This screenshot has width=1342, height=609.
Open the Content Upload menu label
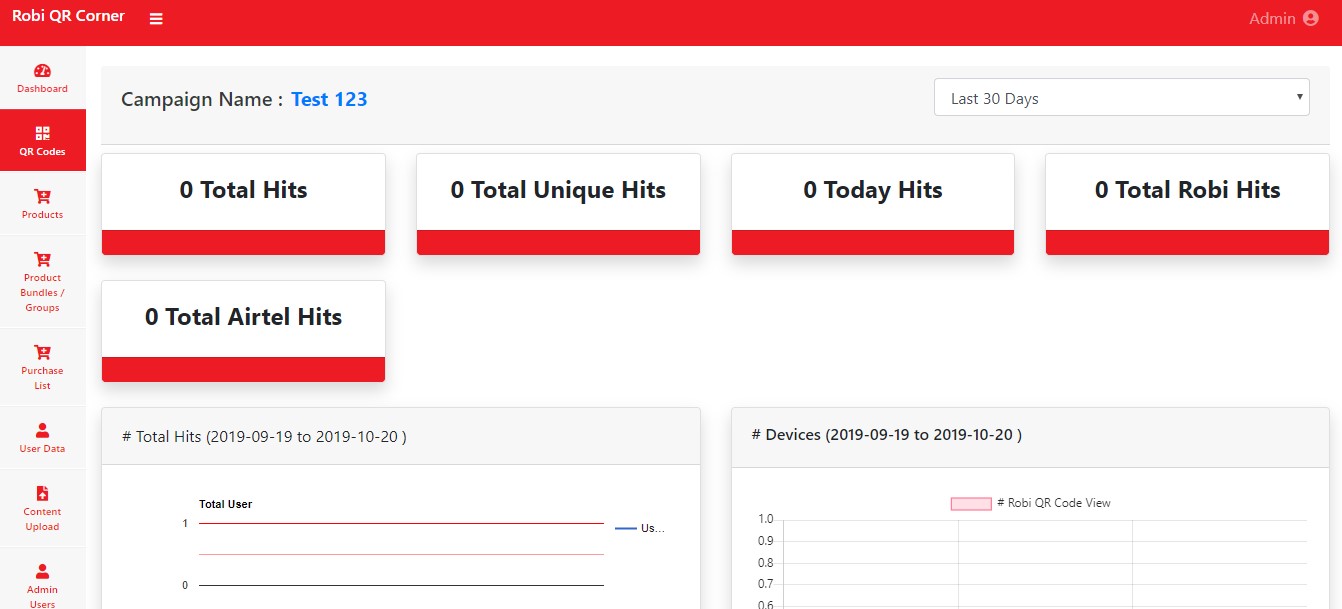[42, 519]
